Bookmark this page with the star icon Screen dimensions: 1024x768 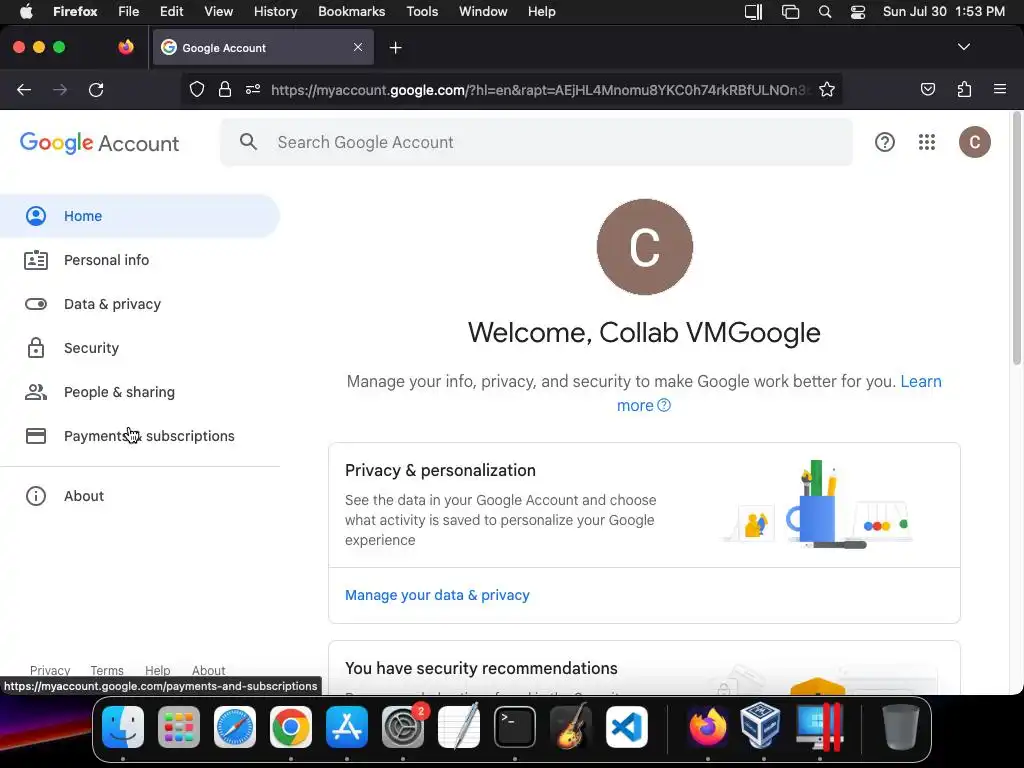(x=827, y=89)
